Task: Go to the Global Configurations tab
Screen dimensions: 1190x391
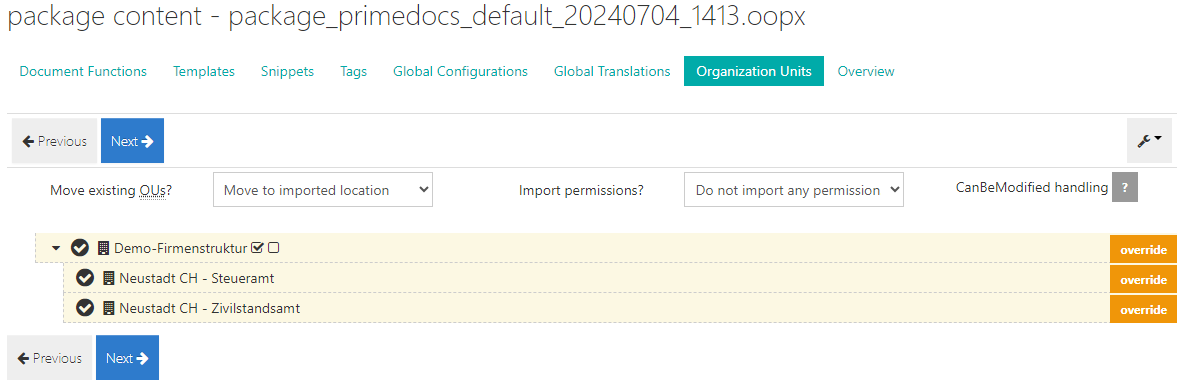Action: 461,71
